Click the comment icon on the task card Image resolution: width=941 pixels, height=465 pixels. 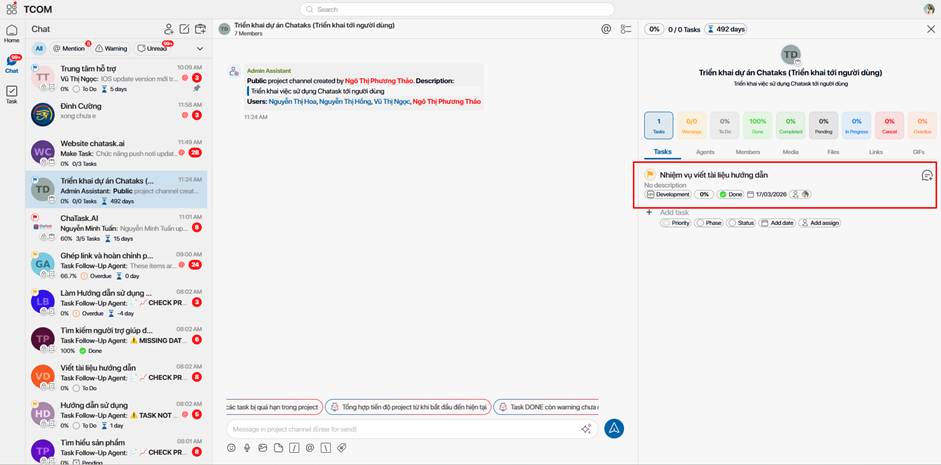[x=927, y=175]
